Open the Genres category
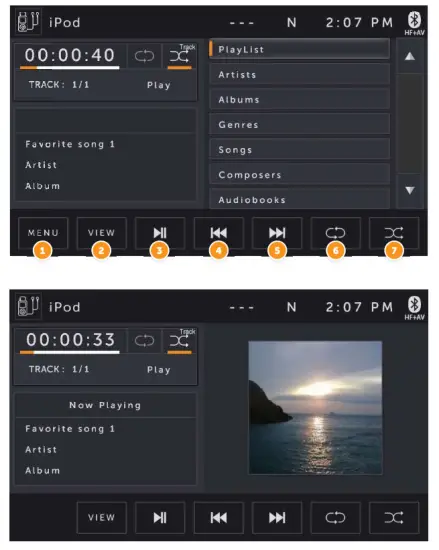The width and height of the screenshot is (439, 550). [x=299, y=125]
